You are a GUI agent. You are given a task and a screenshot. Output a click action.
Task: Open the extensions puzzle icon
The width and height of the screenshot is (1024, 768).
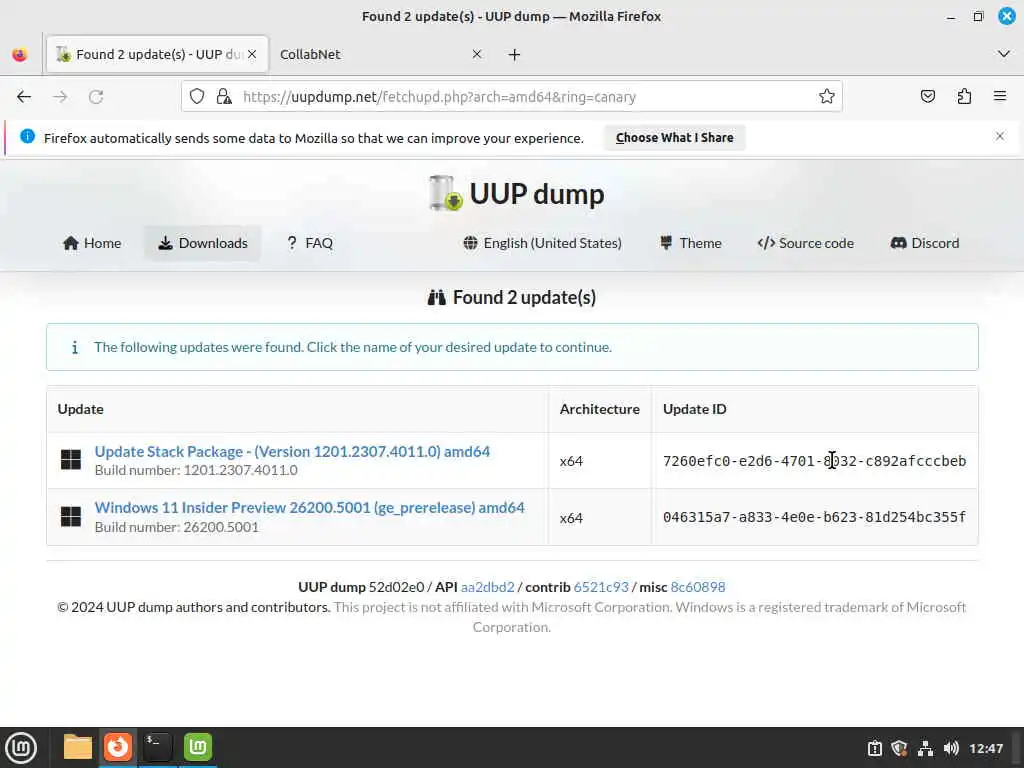(x=964, y=97)
